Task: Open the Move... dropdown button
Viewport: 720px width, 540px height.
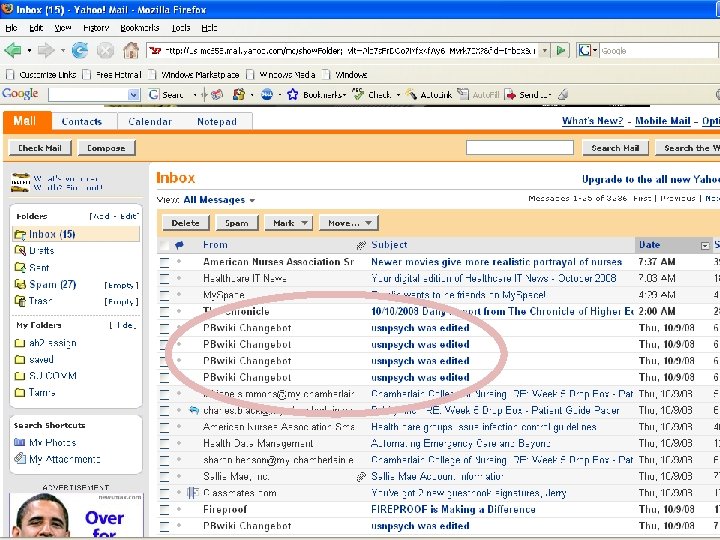Action: [x=349, y=223]
